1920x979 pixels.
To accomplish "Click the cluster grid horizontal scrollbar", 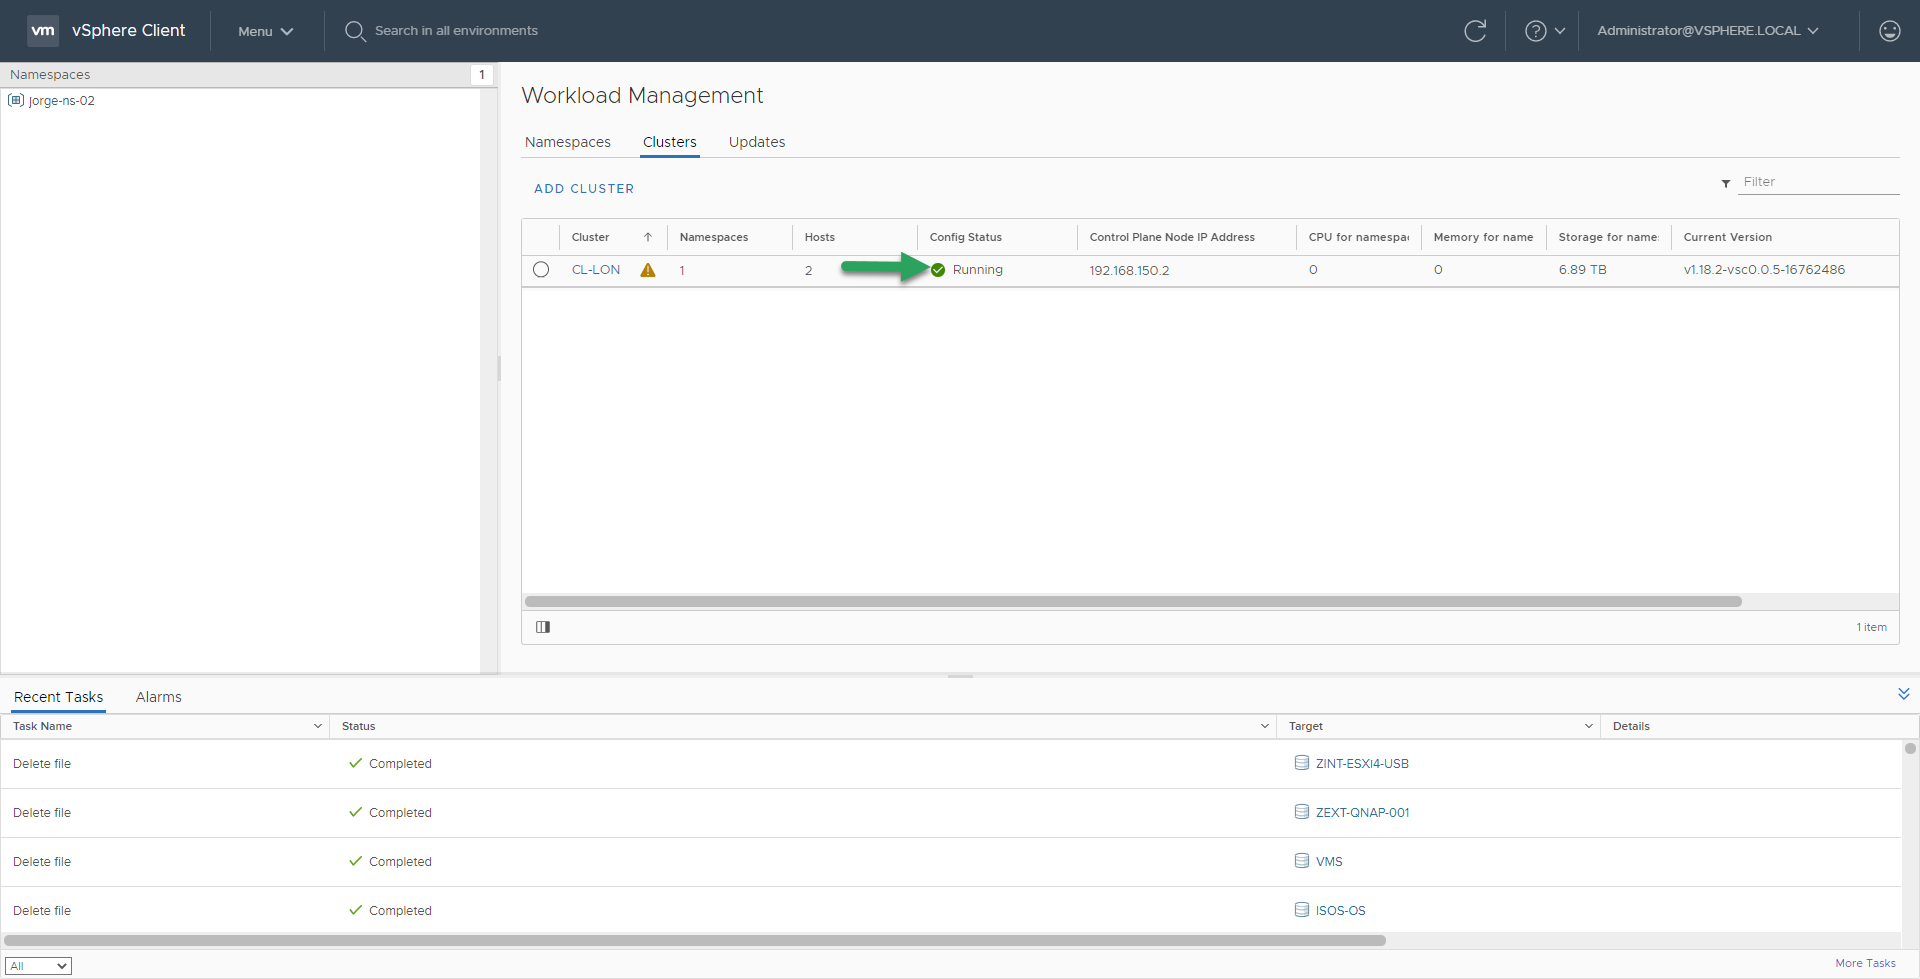I will tap(1133, 601).
